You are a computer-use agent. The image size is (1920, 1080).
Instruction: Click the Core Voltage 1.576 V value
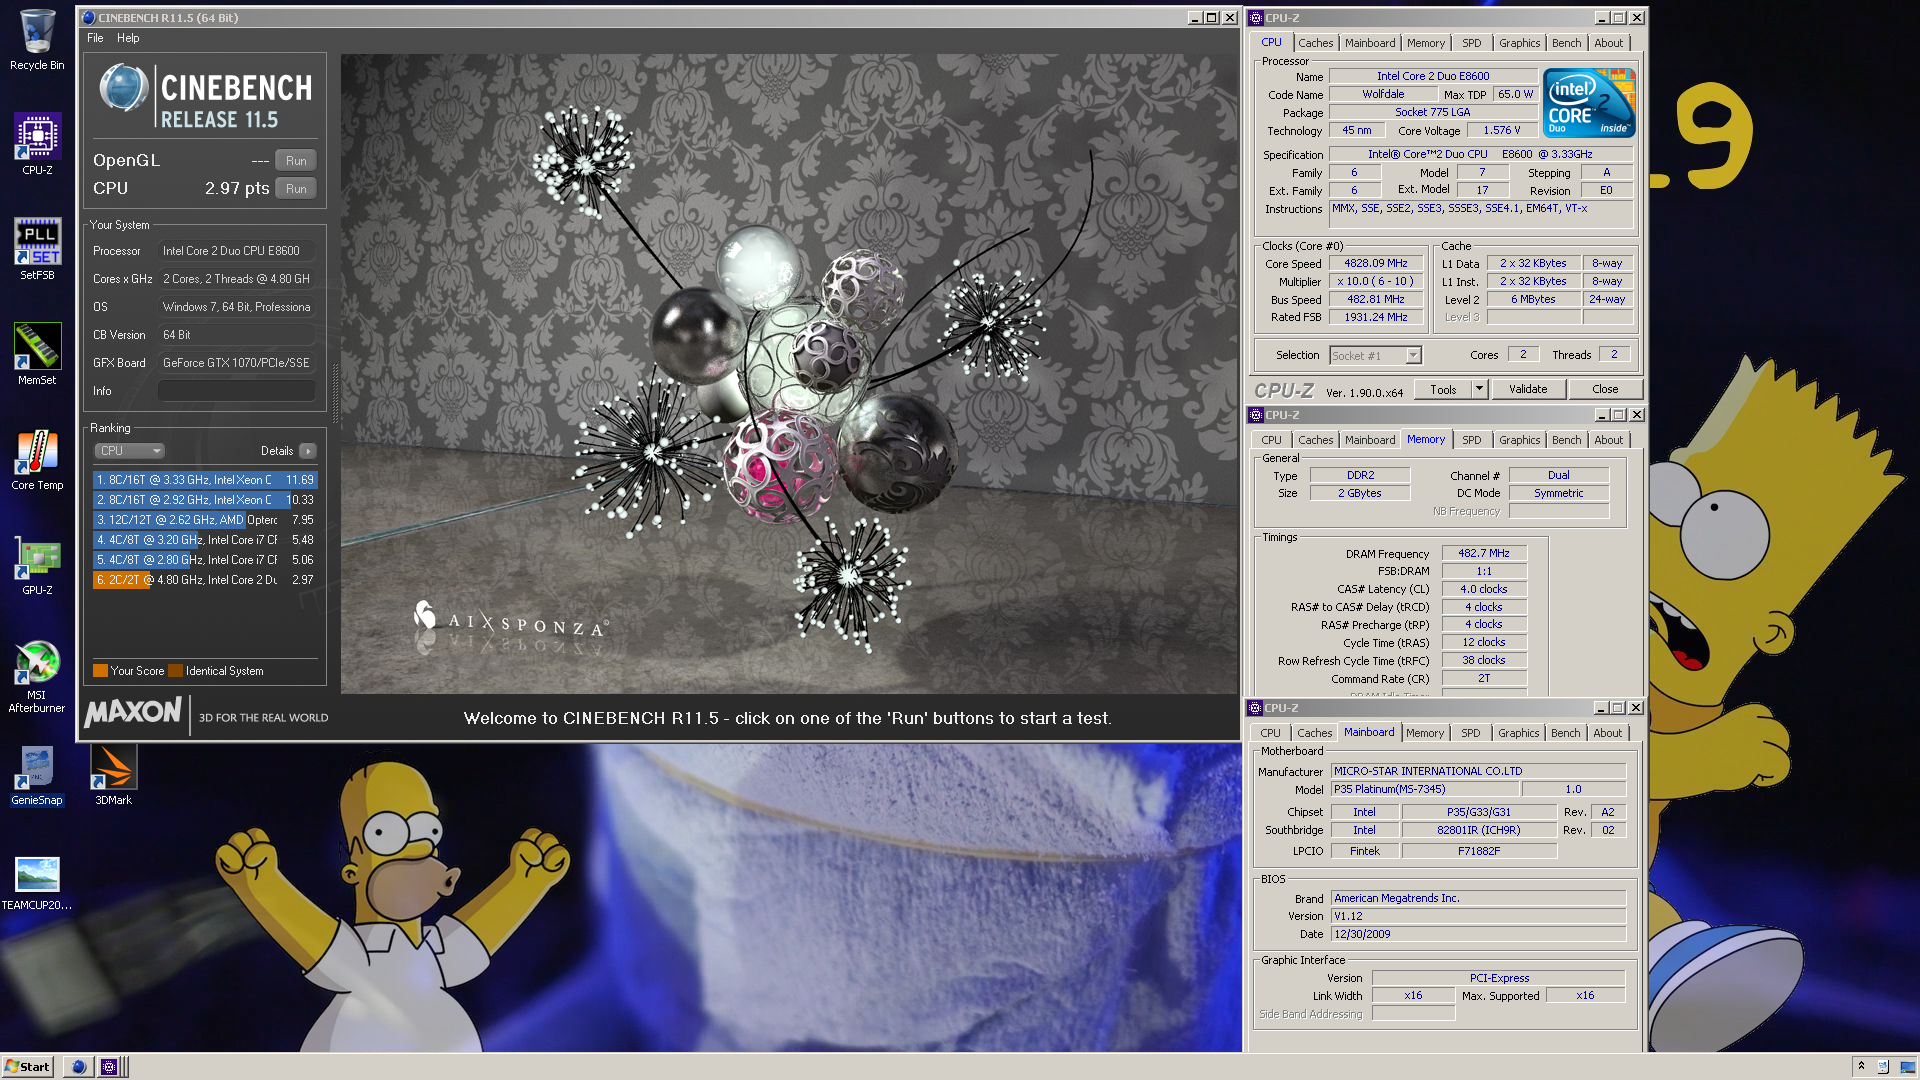[x=1501, y=131]
